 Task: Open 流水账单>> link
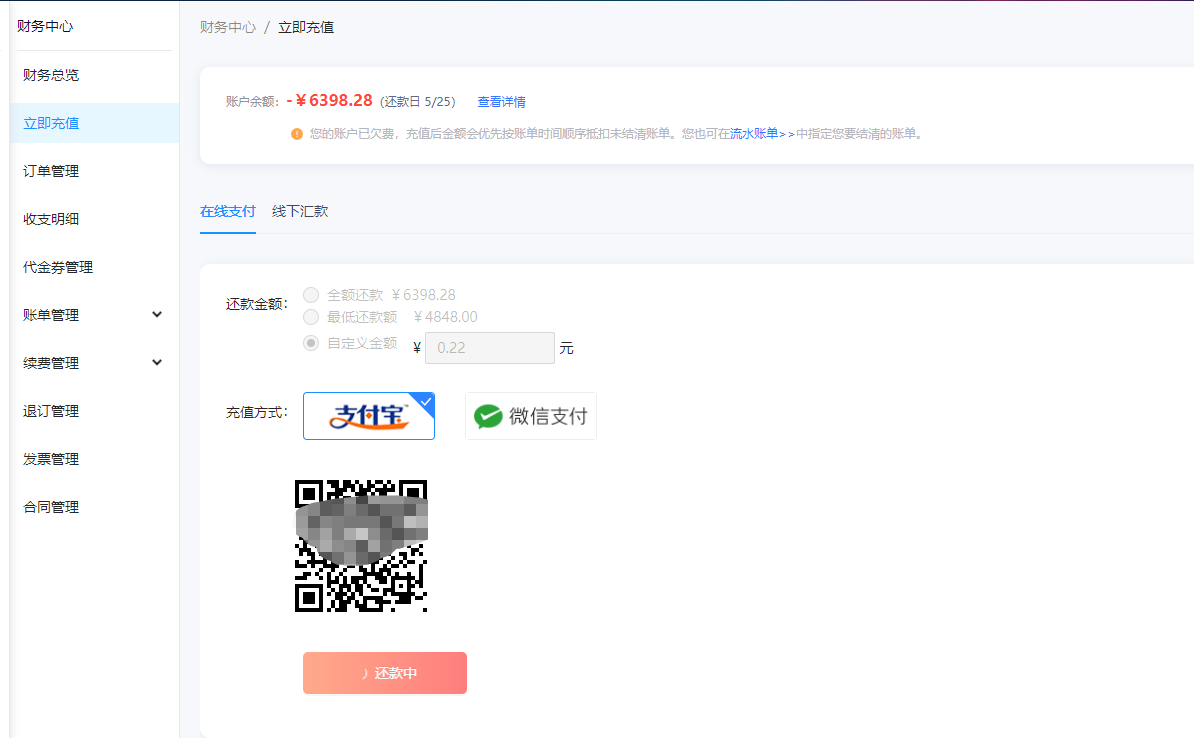[x=762, y=133]
